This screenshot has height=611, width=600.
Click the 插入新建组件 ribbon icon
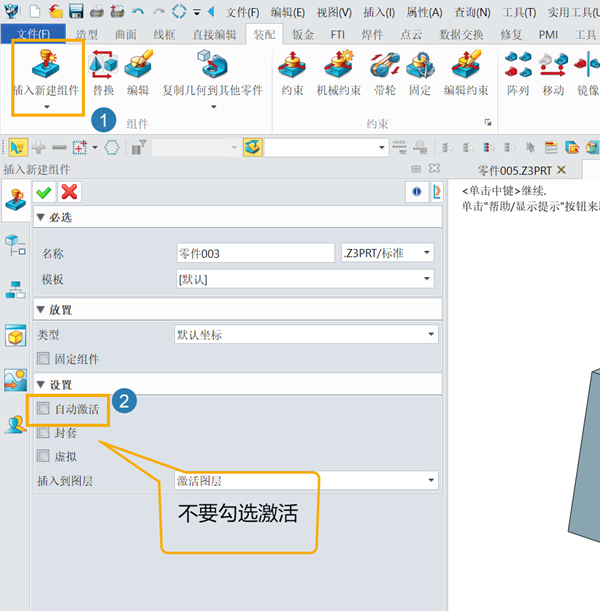[x=46, y=64]
